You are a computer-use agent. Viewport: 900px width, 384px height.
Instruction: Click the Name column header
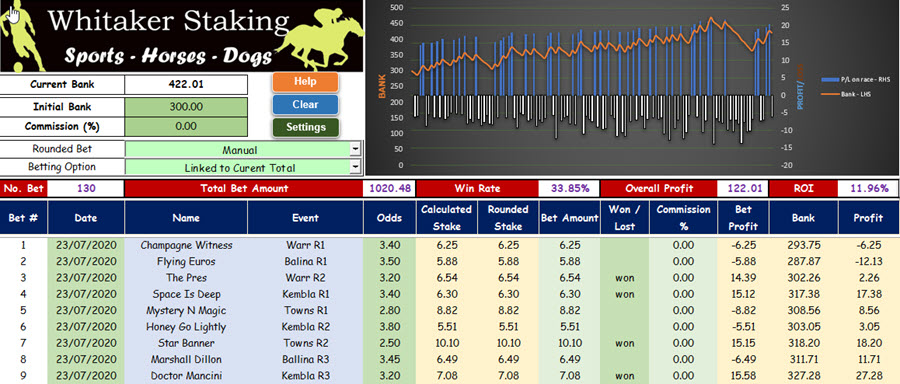186,218
